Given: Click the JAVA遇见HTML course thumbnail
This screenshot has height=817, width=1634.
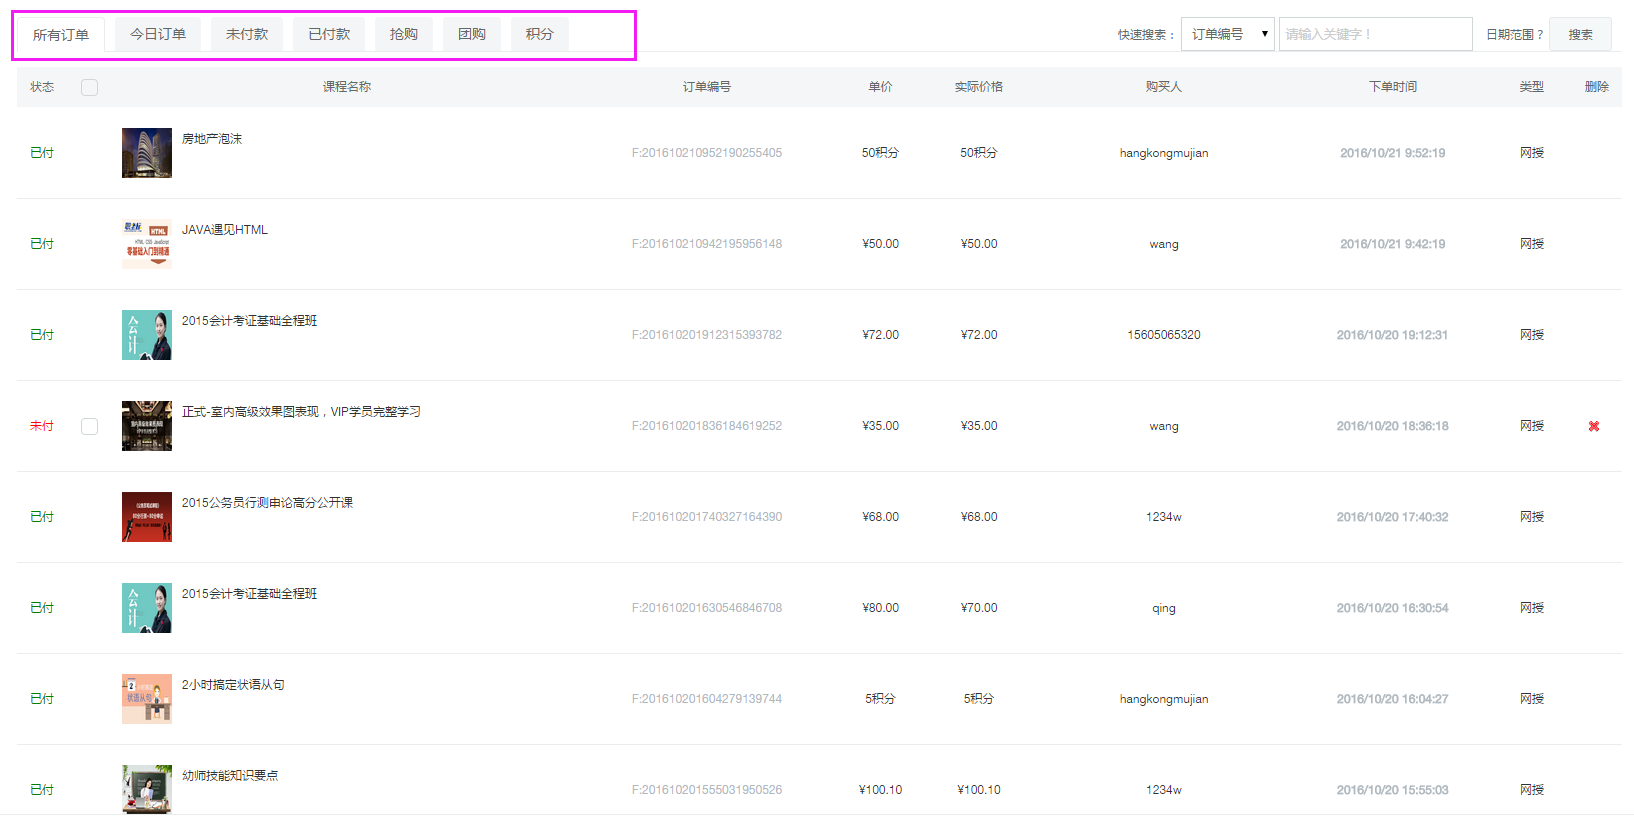Looking at the screenshot, I should pyautogui.click(x=147, y=244).
